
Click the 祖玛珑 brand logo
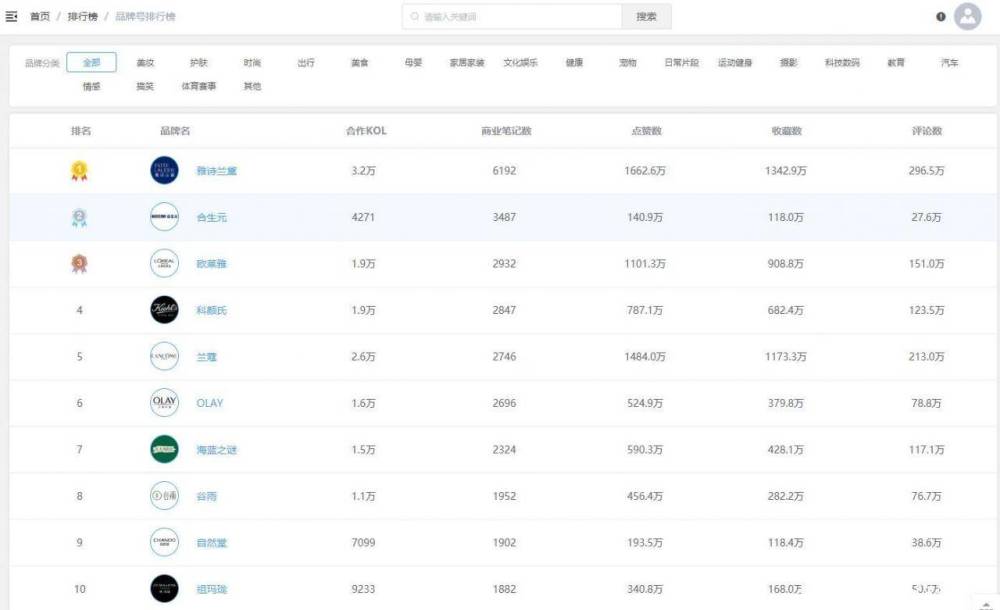164,589
